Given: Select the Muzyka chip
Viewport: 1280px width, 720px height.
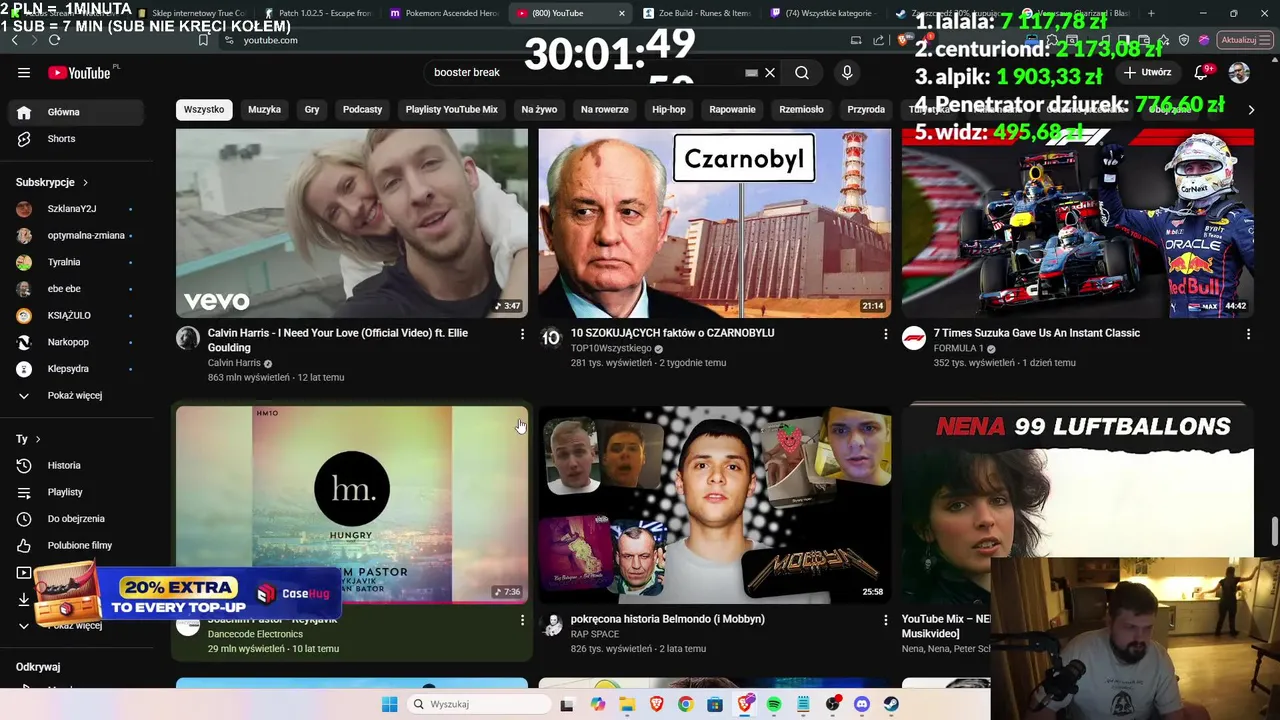Looking at the screenshot, I should coord(264,109).
